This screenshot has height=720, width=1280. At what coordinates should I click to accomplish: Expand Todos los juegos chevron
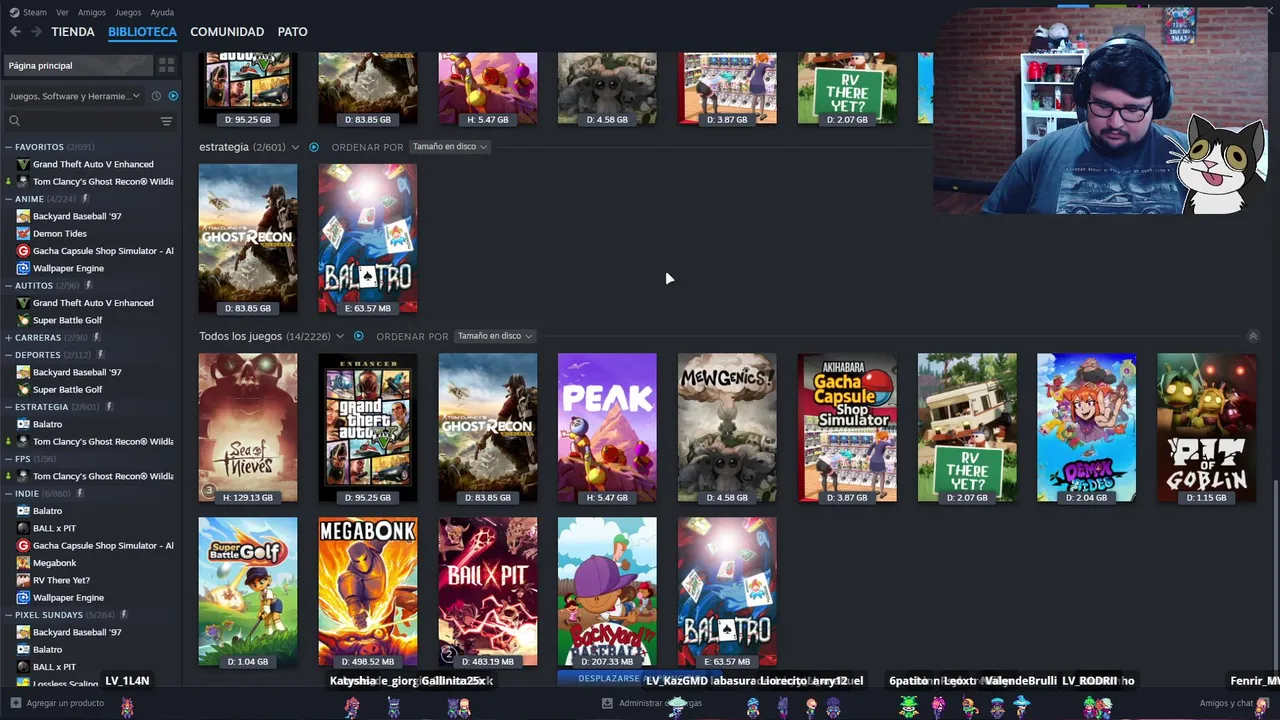pyautogui.click(x=340, y=336)
